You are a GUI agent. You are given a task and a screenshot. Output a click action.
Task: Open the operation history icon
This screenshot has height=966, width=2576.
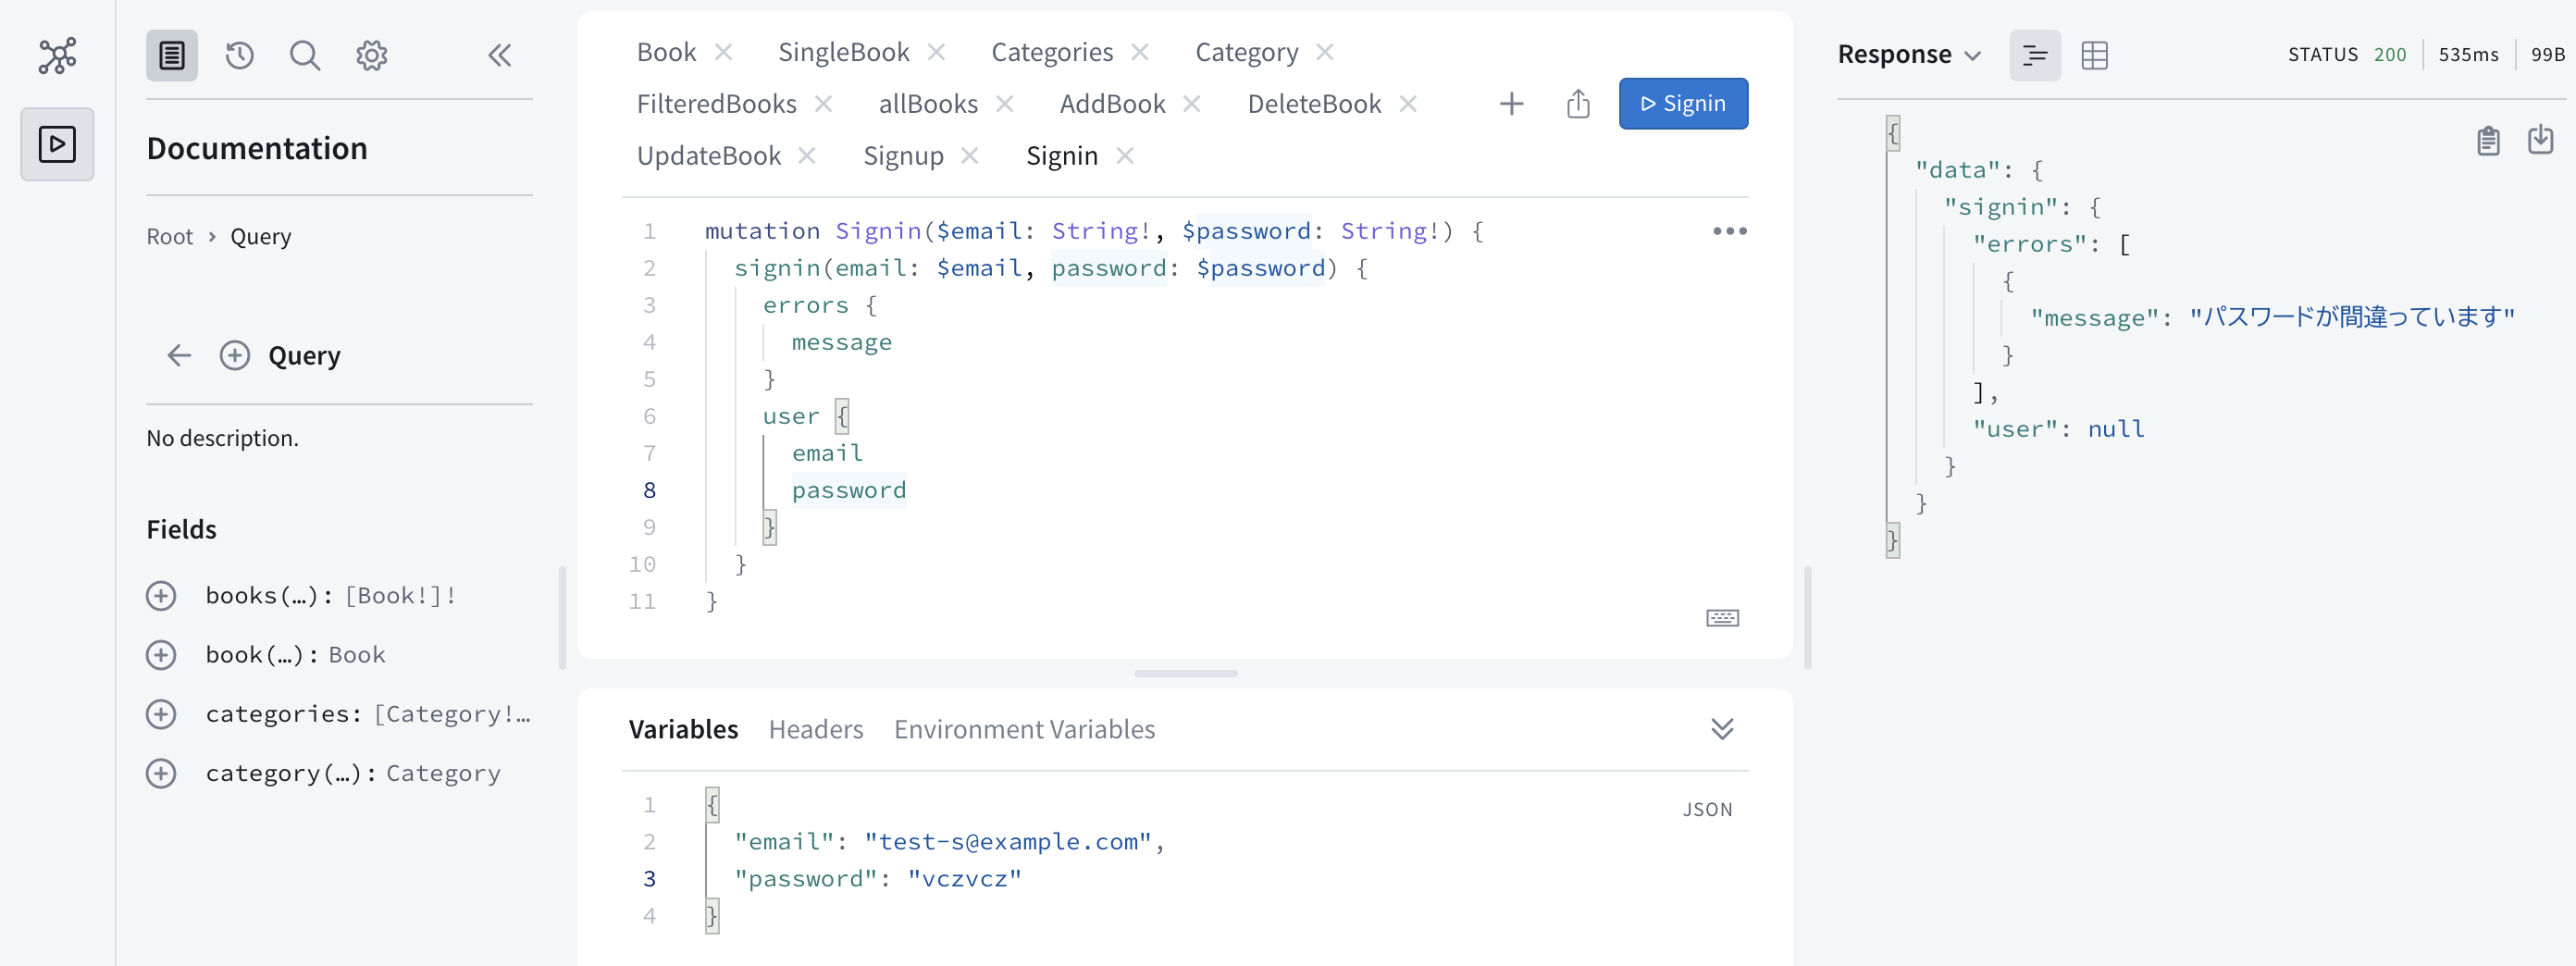240,55
